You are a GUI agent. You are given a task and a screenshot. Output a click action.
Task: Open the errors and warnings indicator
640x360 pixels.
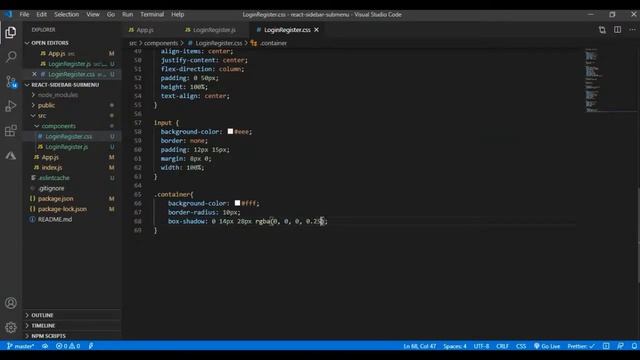click(x=68, y=346)
